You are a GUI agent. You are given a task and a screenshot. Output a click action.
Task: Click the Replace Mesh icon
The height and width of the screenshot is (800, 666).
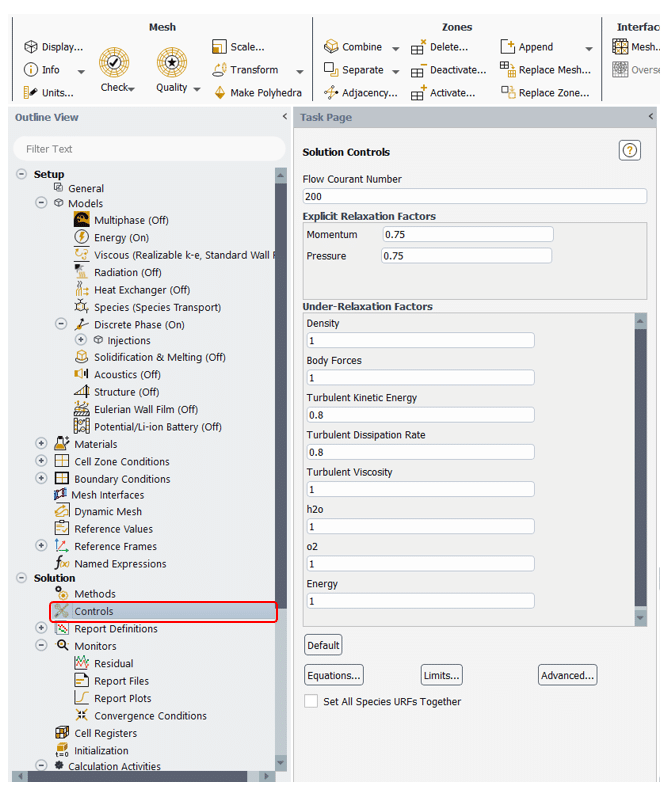(x=508, y=70)
